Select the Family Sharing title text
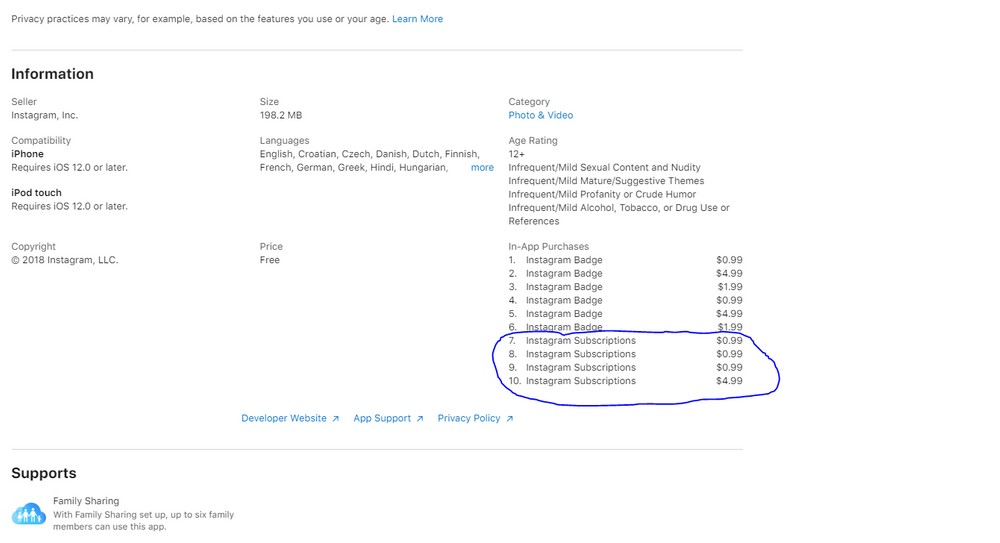 click(x=86, y=502)
